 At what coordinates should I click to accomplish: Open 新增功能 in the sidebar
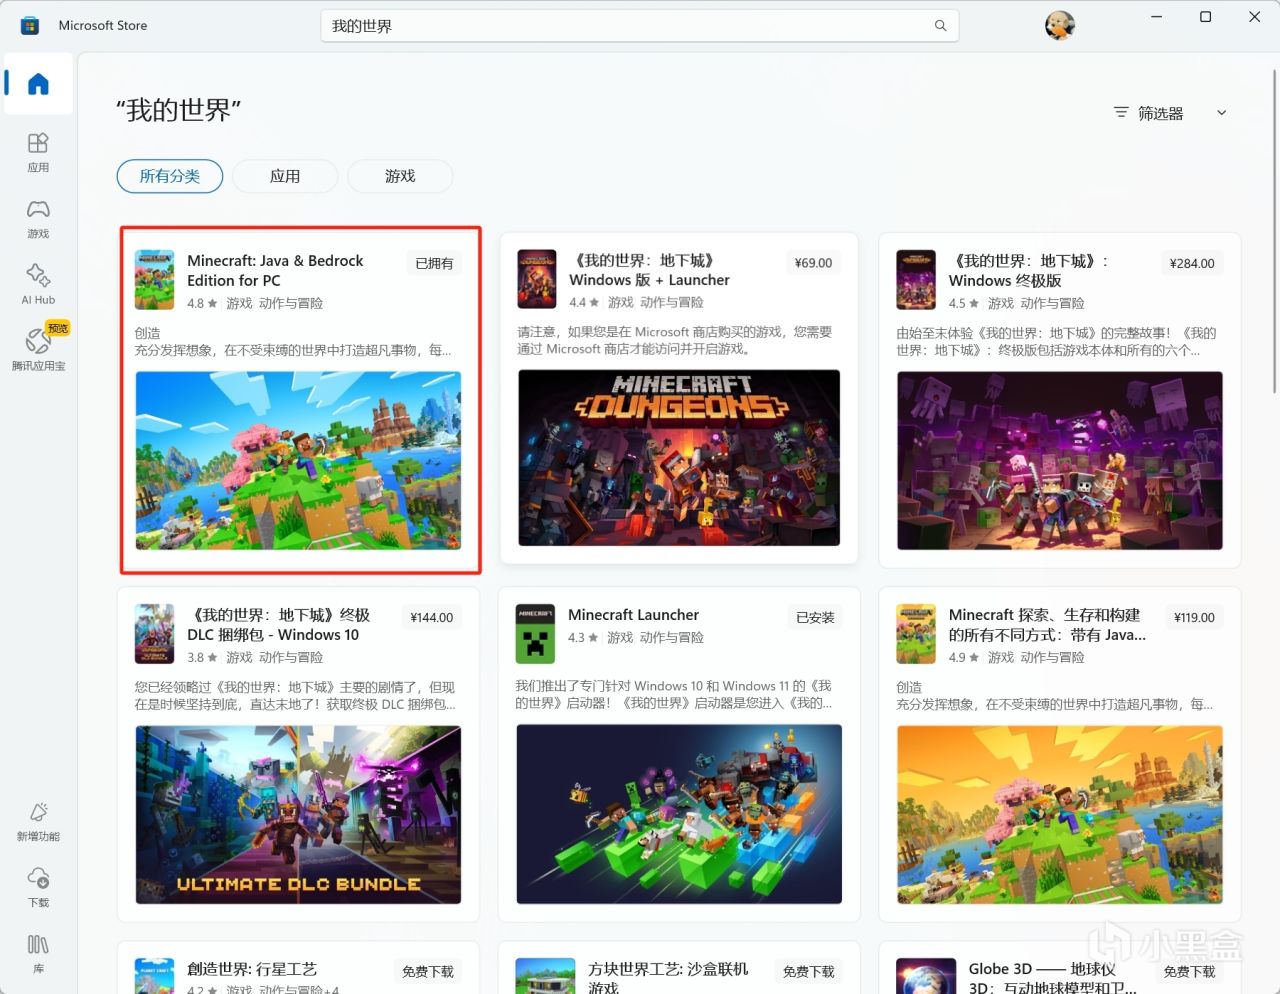click(38, 822)
